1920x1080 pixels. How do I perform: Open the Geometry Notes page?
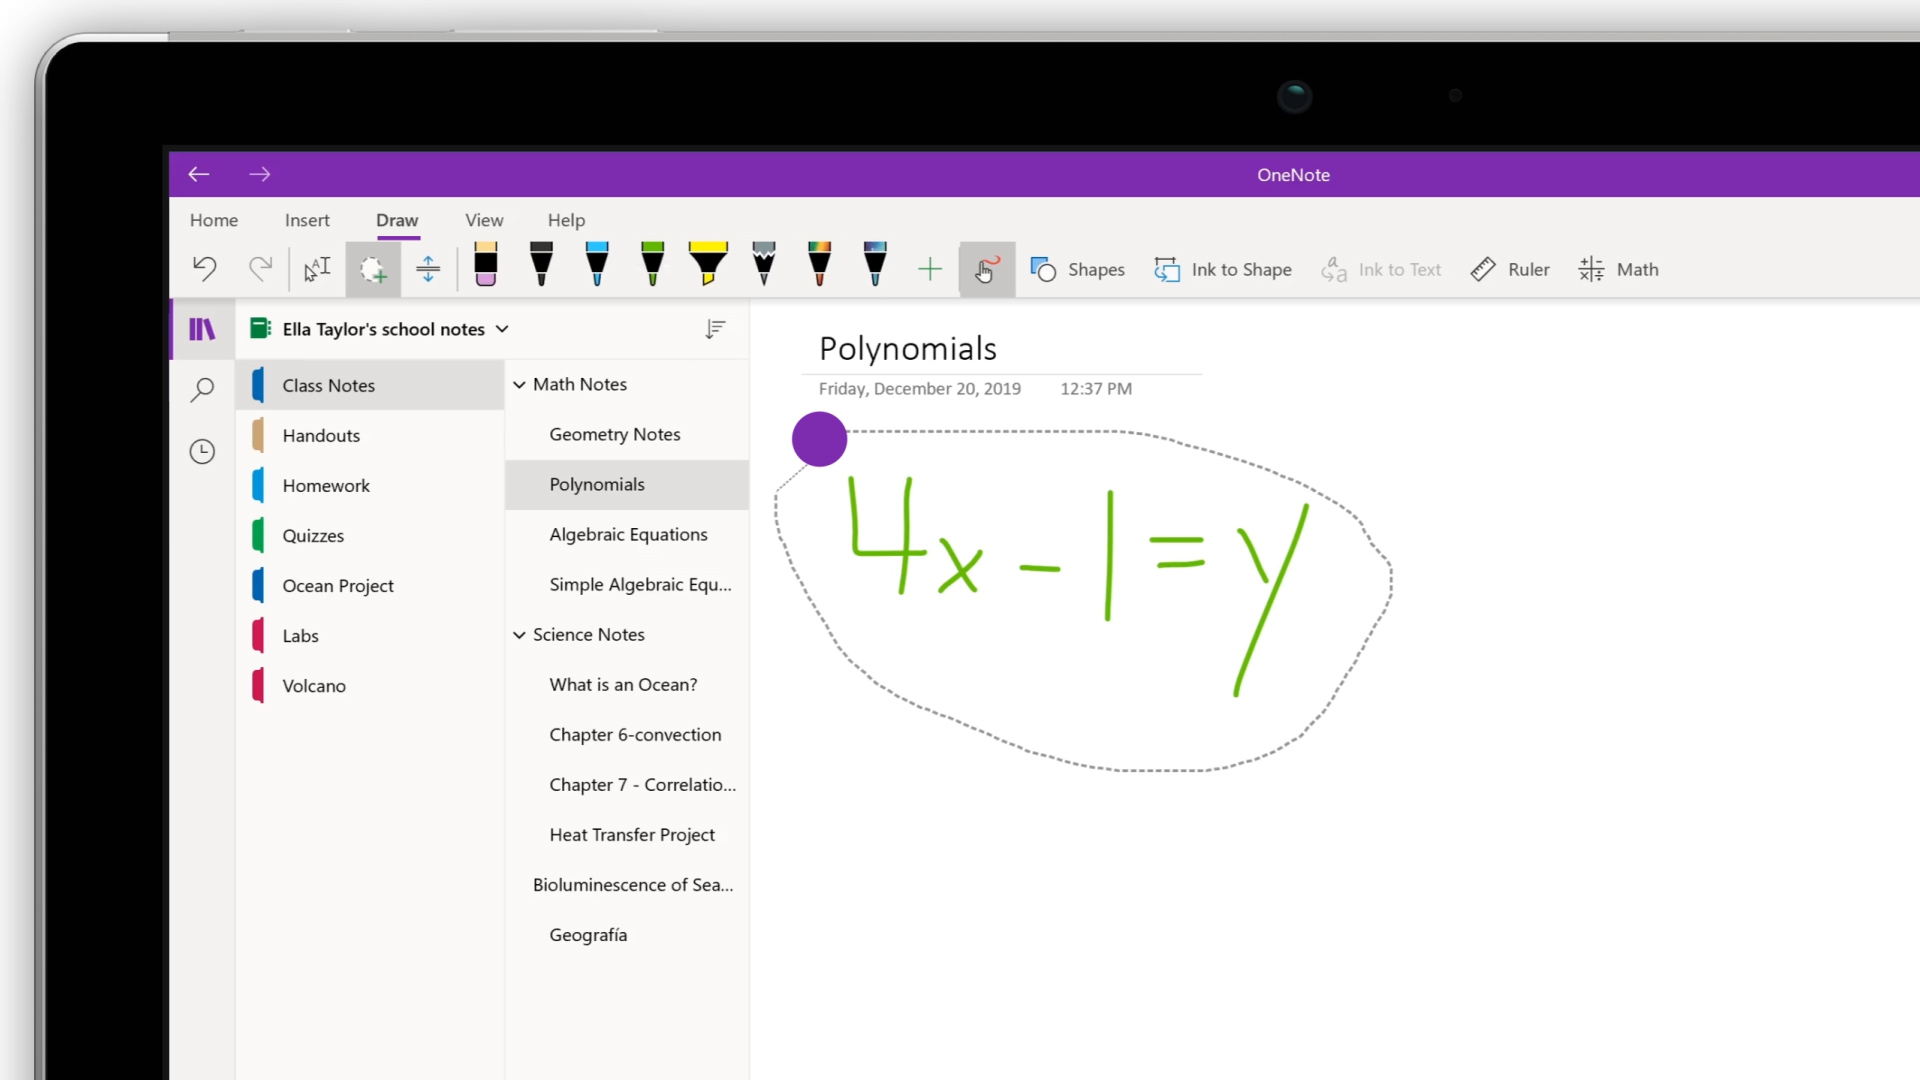click(x=615, y=434)
